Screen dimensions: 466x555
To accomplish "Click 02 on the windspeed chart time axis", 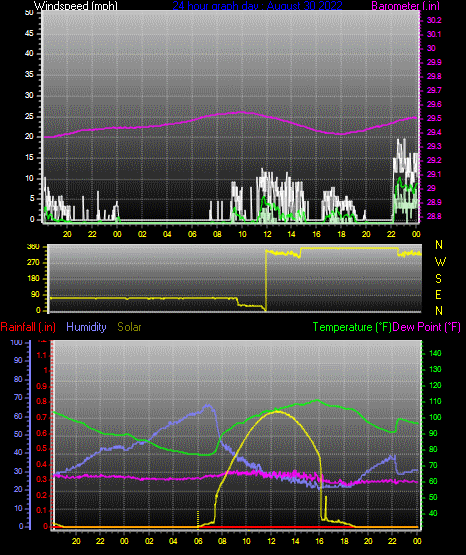I will [142, 234].
